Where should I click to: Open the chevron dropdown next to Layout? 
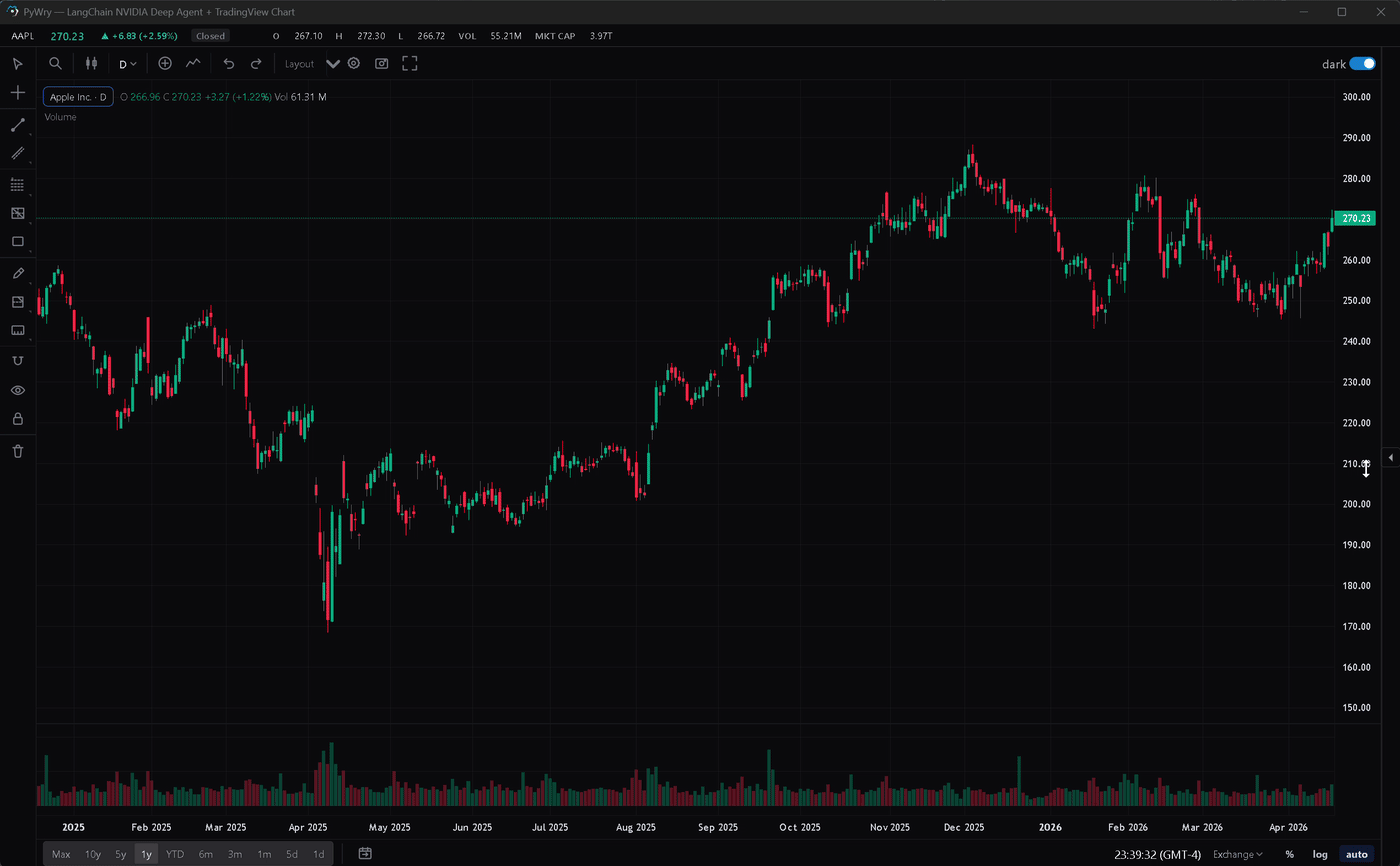pyautogui.click(x=333, y=63)
